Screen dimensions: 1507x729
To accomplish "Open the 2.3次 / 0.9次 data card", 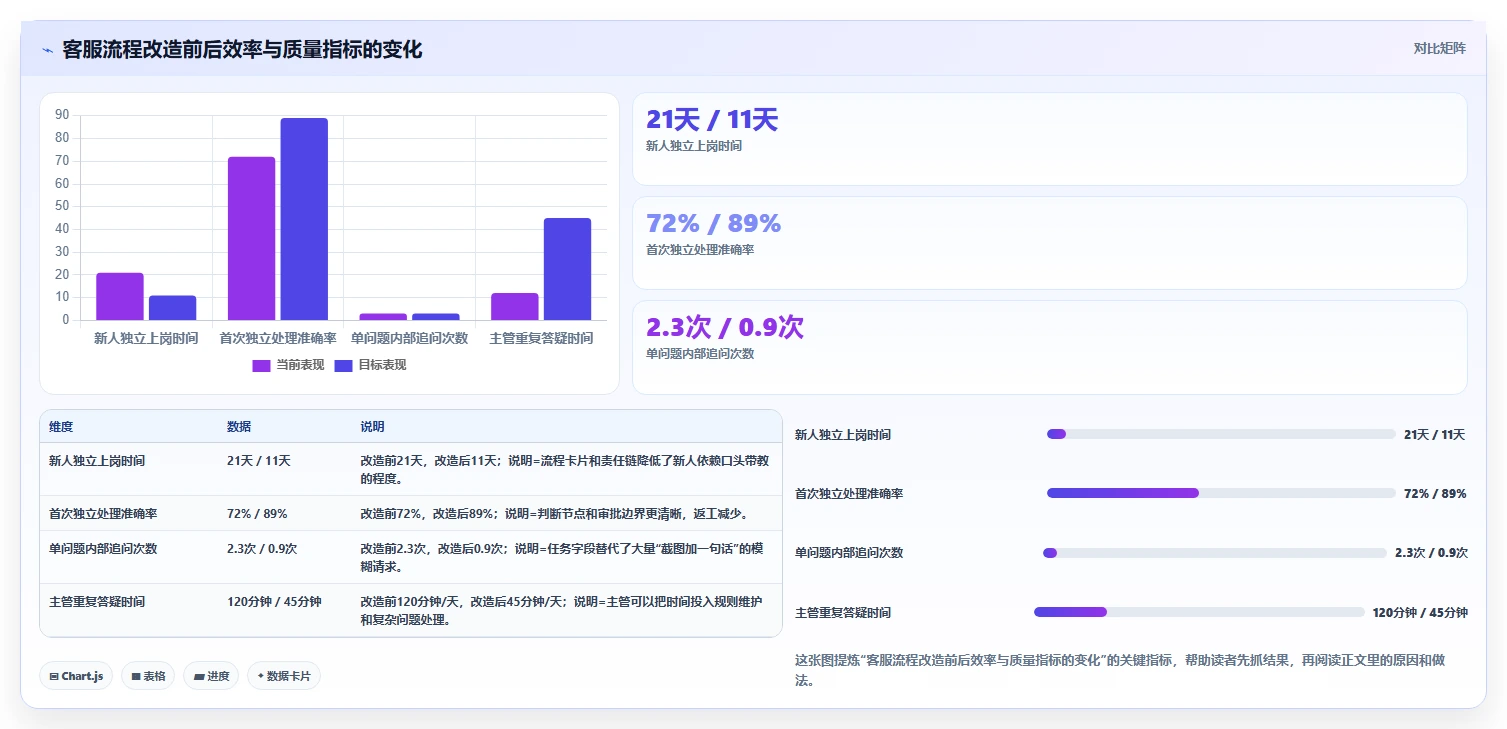I will pyautogui.click(x=1050, y=347).
